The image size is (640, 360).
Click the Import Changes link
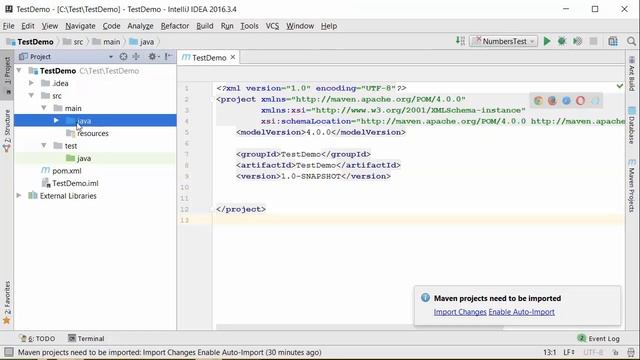point(460,312)
